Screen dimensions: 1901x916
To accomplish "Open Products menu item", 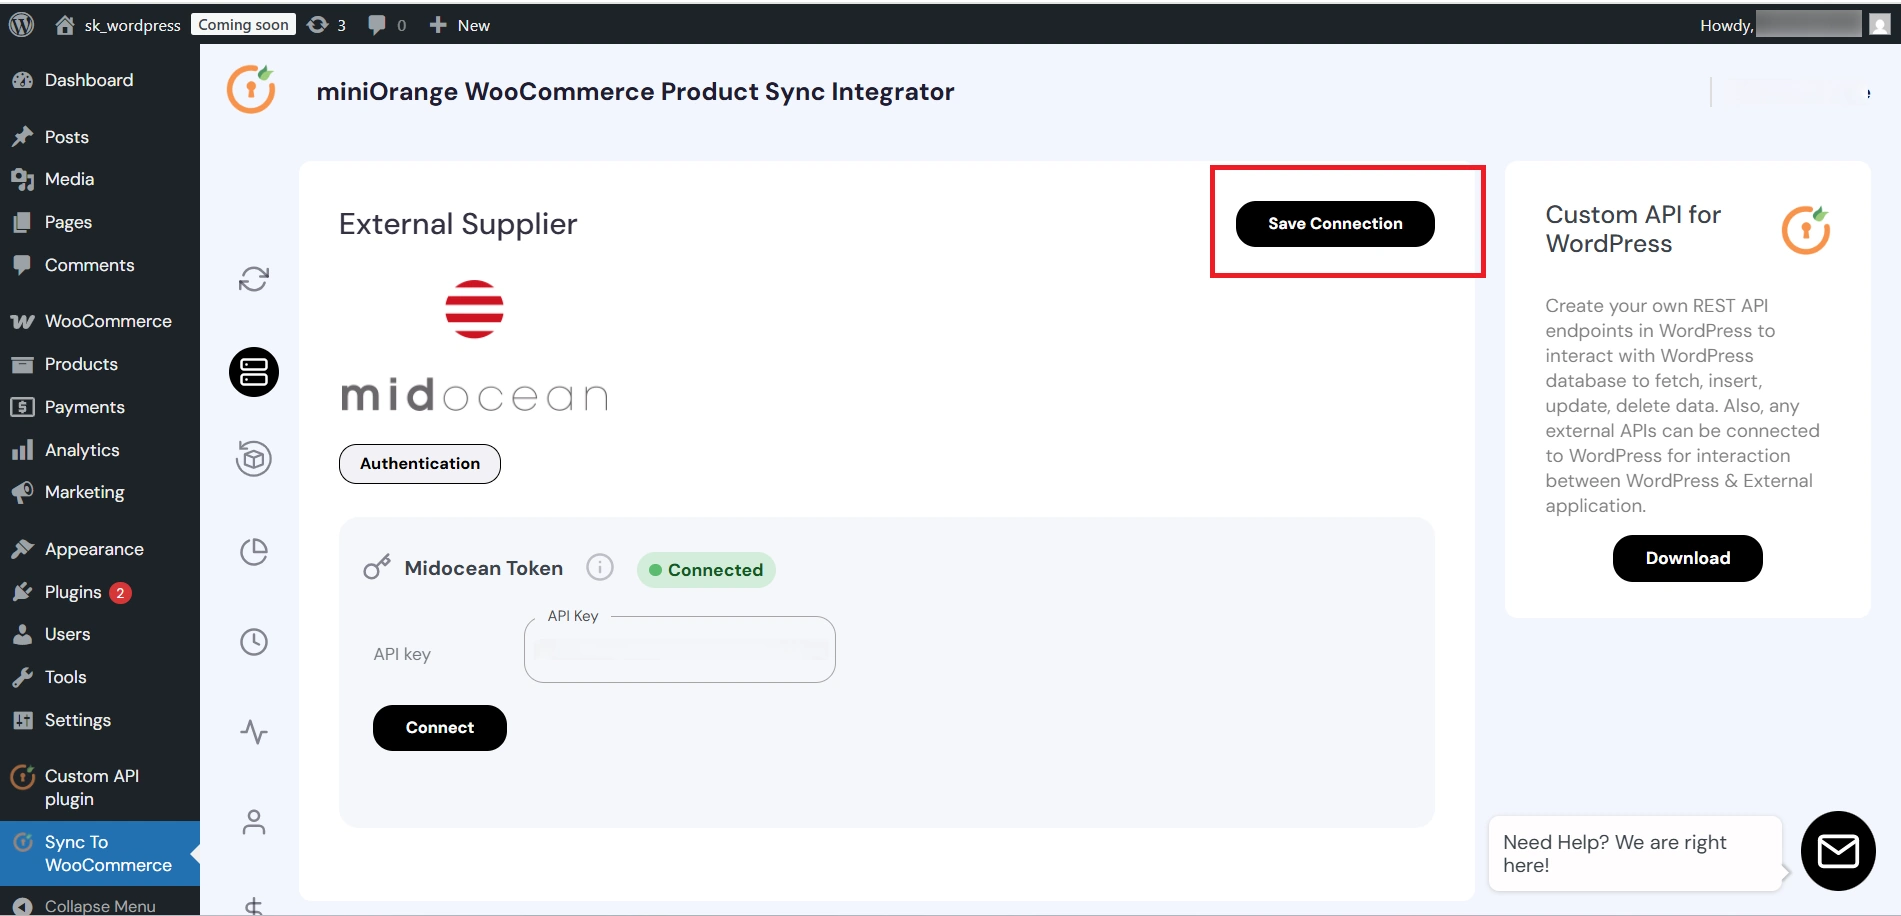I will point(100,364).
